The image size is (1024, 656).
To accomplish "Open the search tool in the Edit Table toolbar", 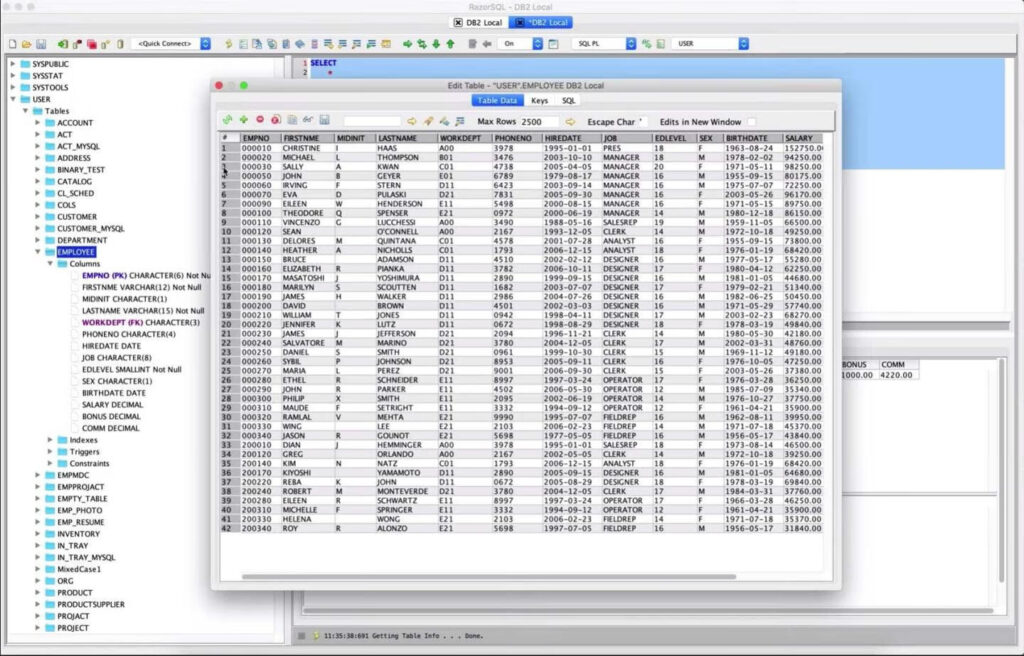I will (x=307, y=119).
